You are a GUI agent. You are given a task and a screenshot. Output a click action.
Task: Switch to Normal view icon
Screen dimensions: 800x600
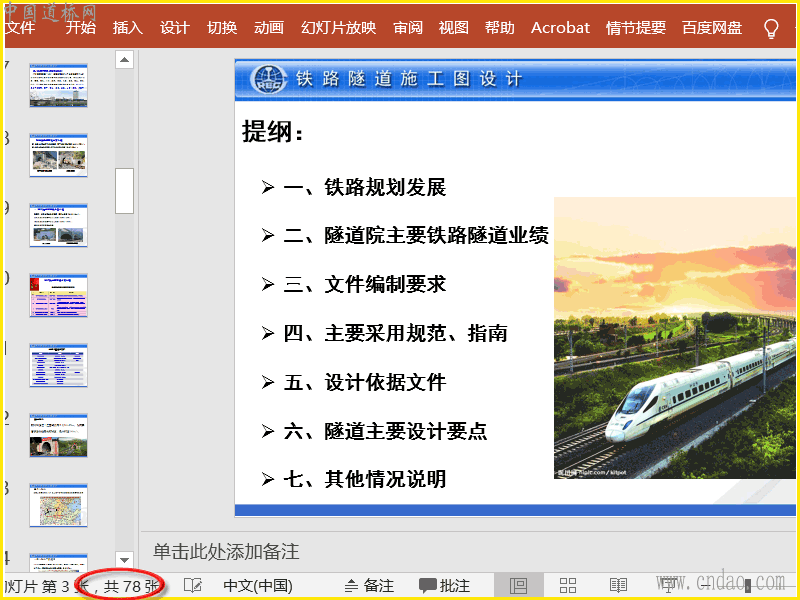click(x=518, y=586)
